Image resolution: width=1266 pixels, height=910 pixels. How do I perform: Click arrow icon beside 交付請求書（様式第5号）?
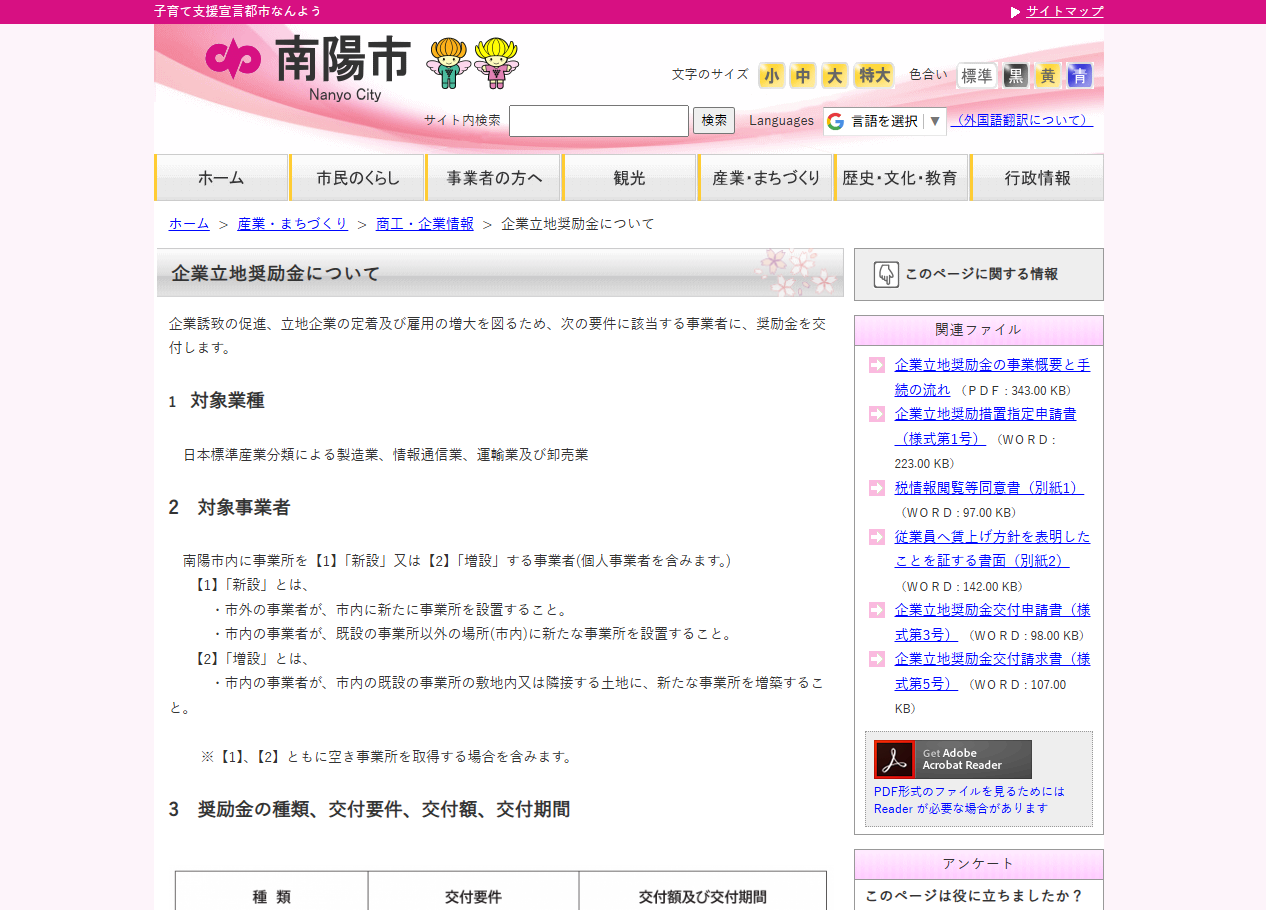(x=877, y=659)
